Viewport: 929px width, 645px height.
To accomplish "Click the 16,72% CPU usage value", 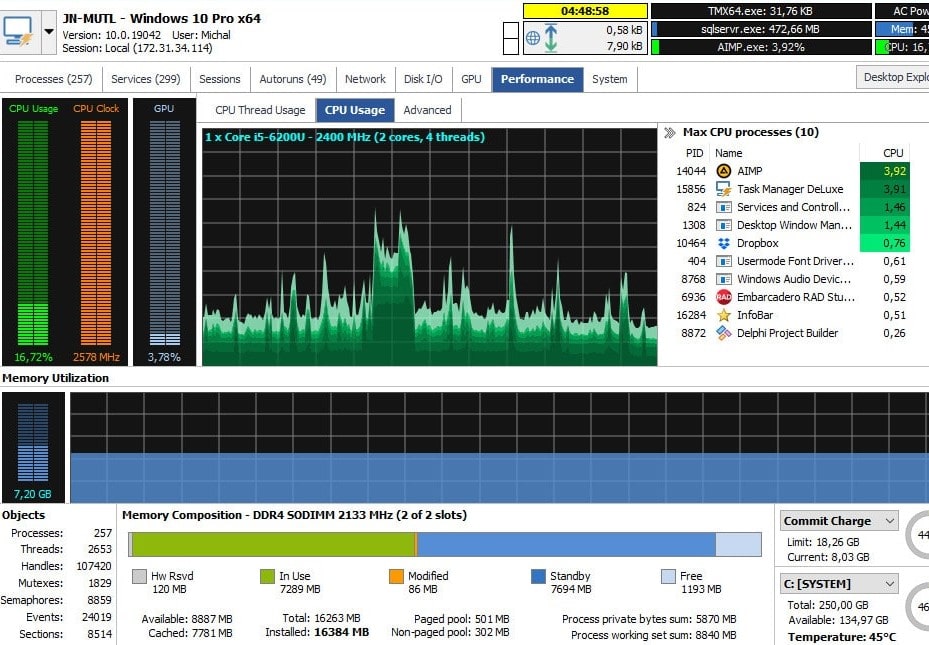I will point(33,358).
